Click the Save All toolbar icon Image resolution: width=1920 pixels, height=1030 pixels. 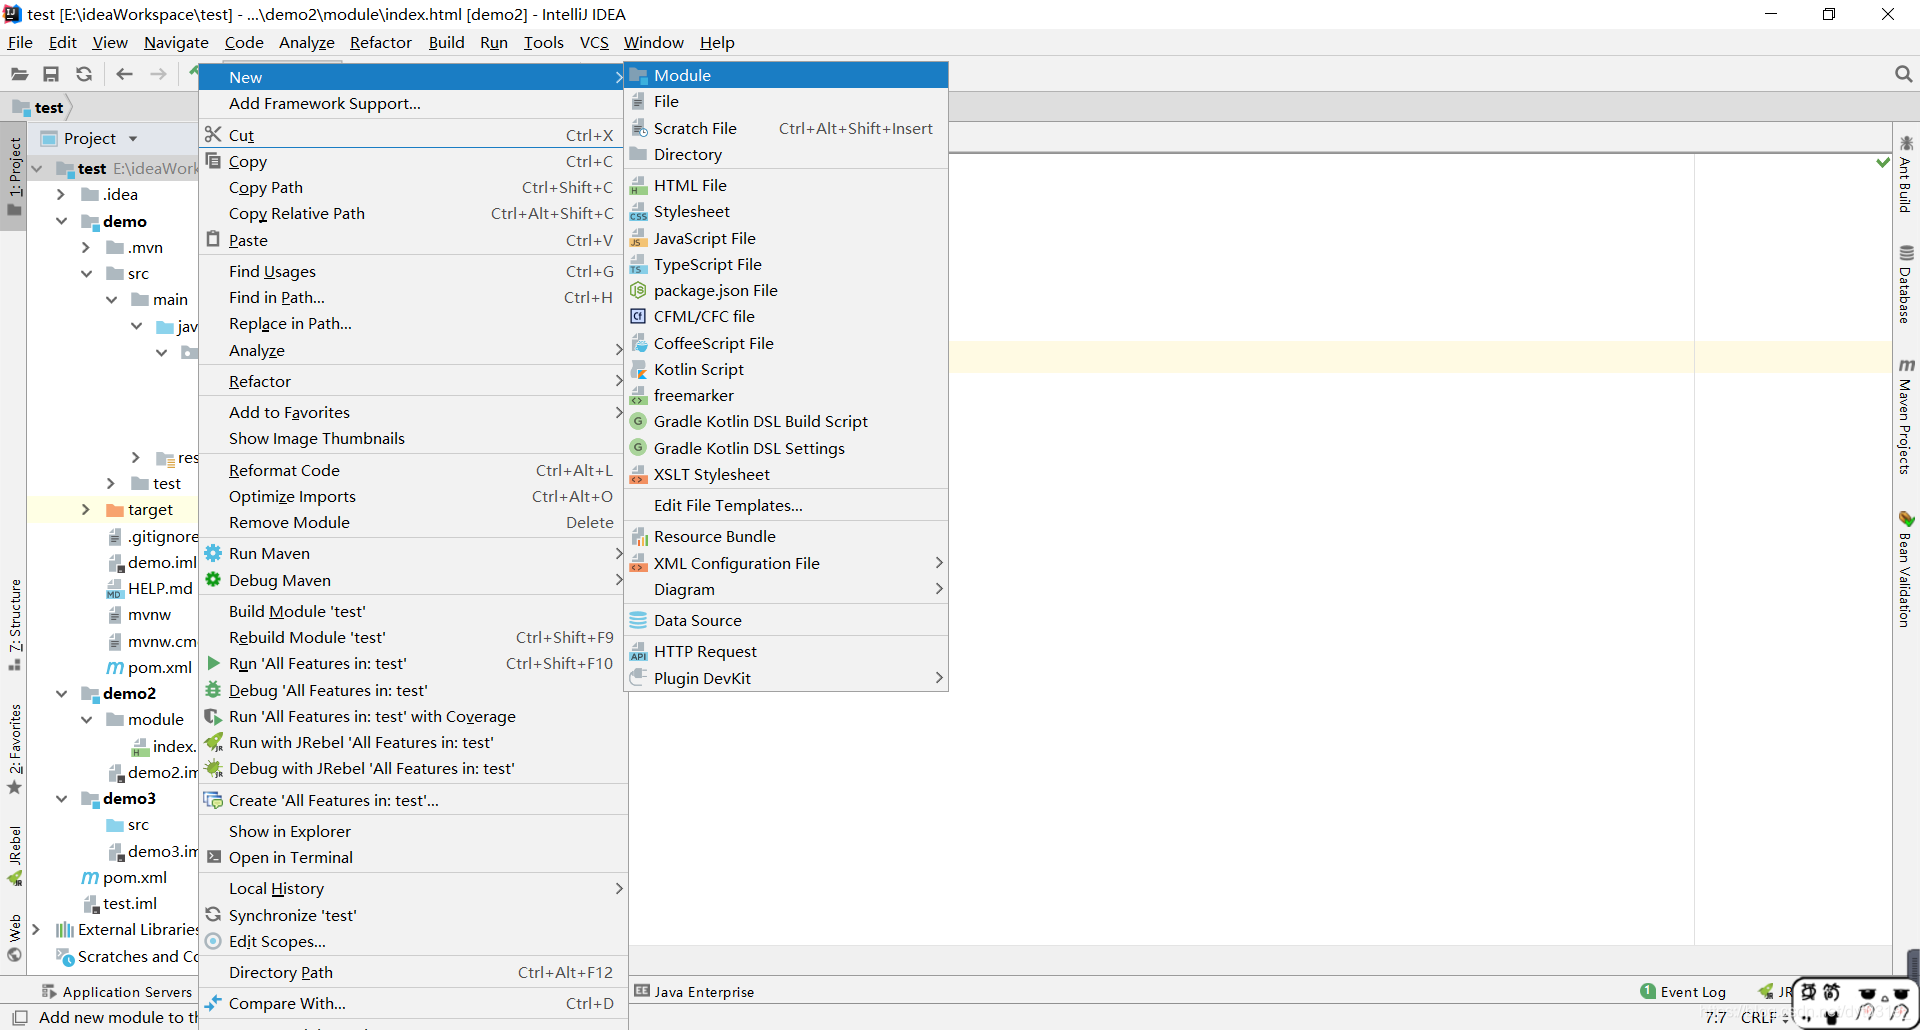pyautogui.click(x=51, y=74)
